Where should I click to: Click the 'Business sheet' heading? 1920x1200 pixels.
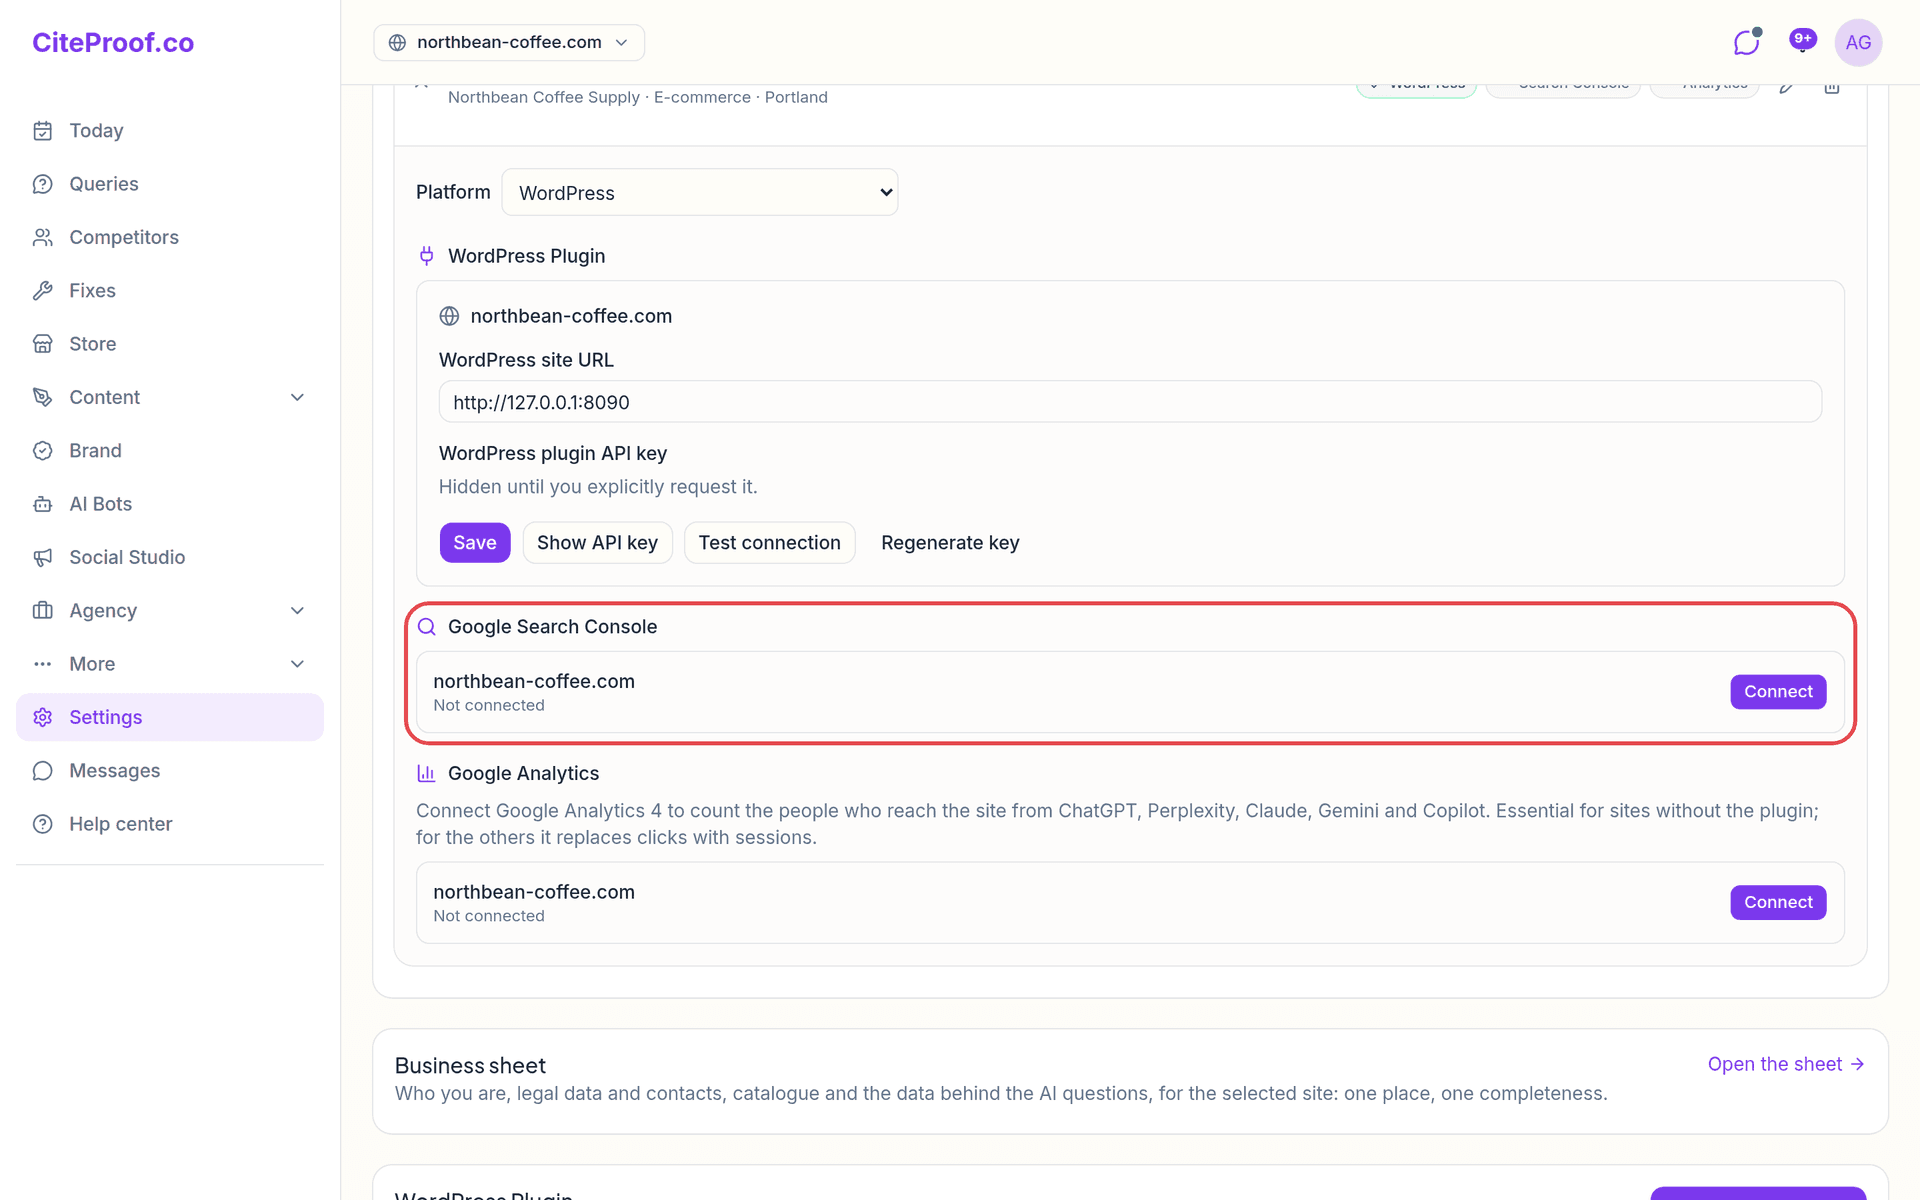(x=470, y=1066)
